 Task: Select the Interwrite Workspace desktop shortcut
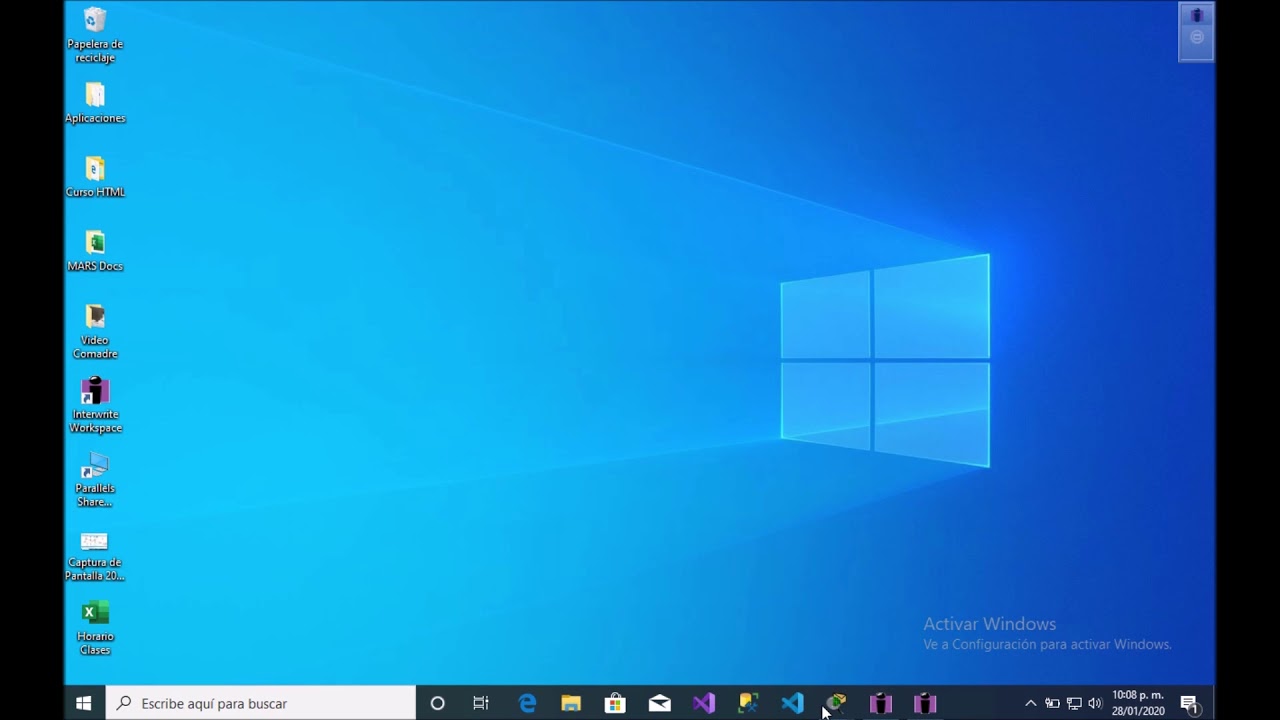[x=95, y=405]
